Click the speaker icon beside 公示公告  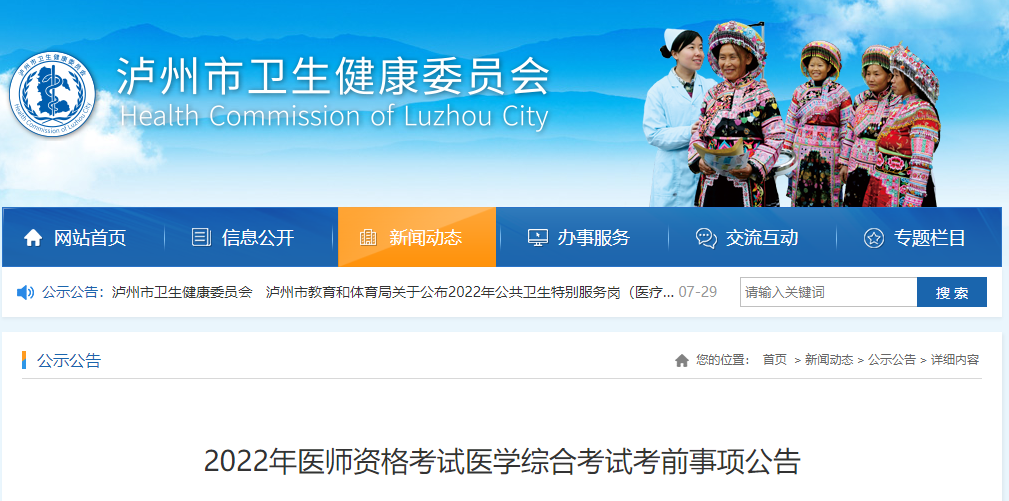point(26,293)
